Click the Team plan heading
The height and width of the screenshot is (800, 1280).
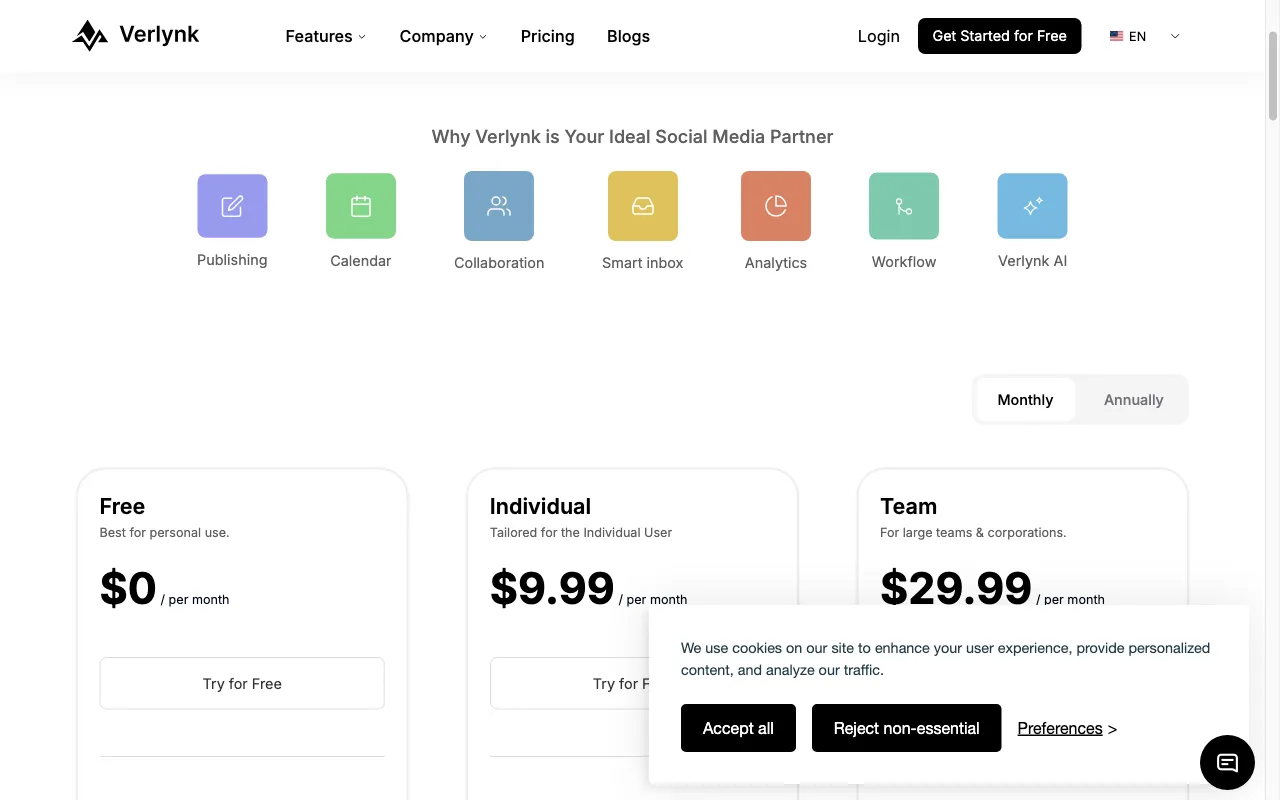[908, 506]
